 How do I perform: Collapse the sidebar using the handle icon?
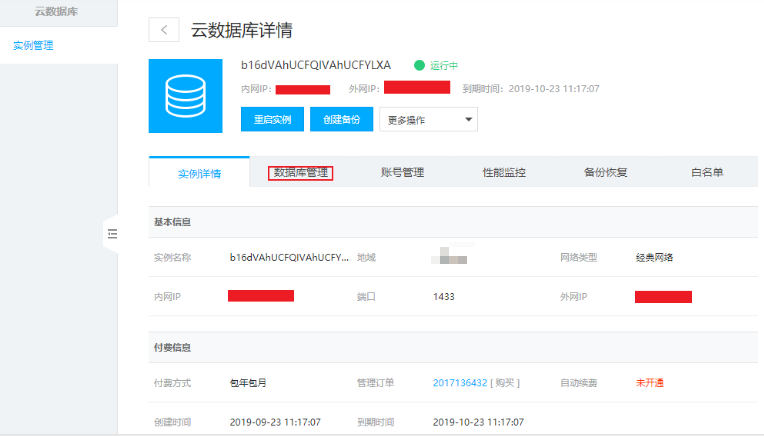pos(111,233)
